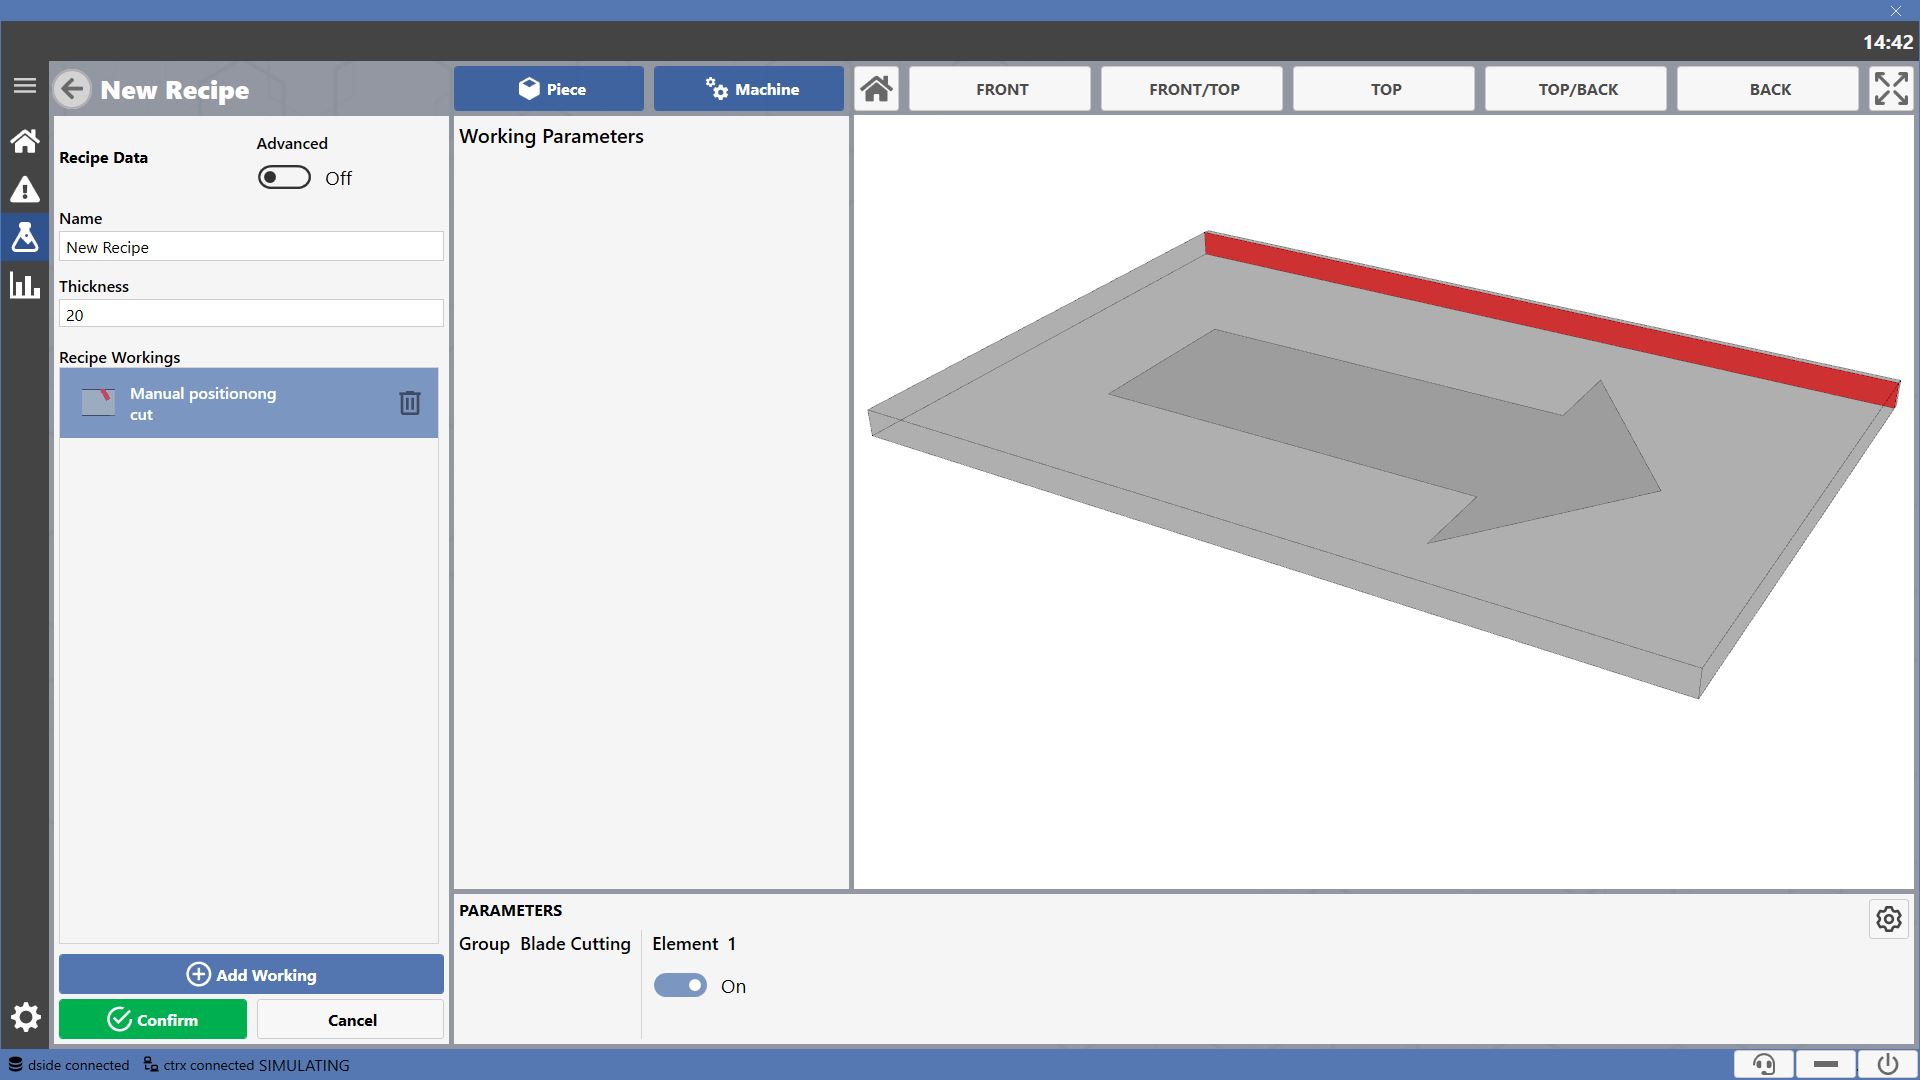The height and width of the screenshot is (1080, 1920).
Task: Cancel the recipe creation
Action: (x=351, y=1019)
